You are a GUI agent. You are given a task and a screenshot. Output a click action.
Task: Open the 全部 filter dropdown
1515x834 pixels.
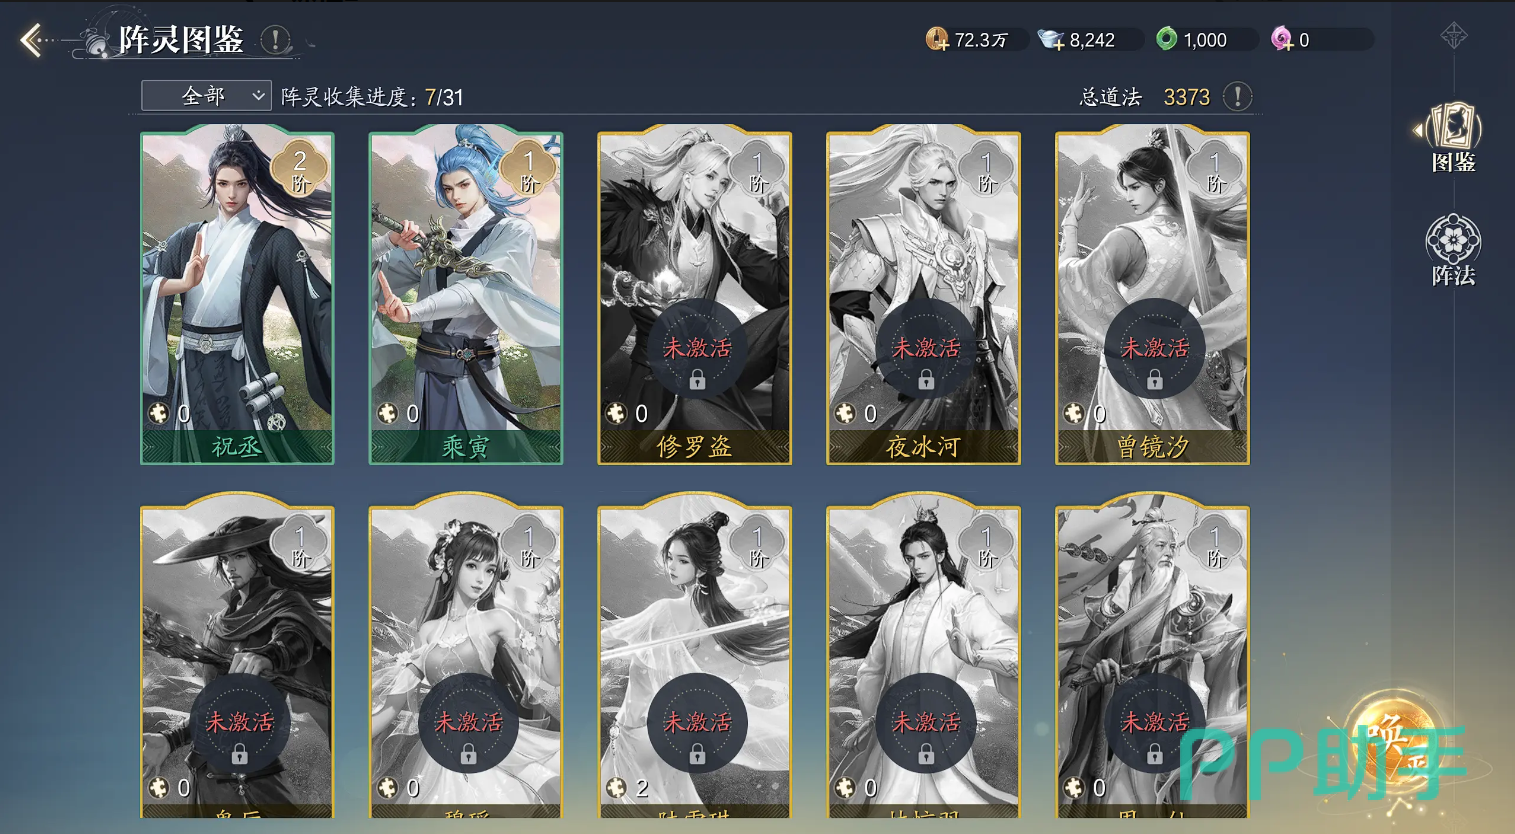click(x=206, y=96)
